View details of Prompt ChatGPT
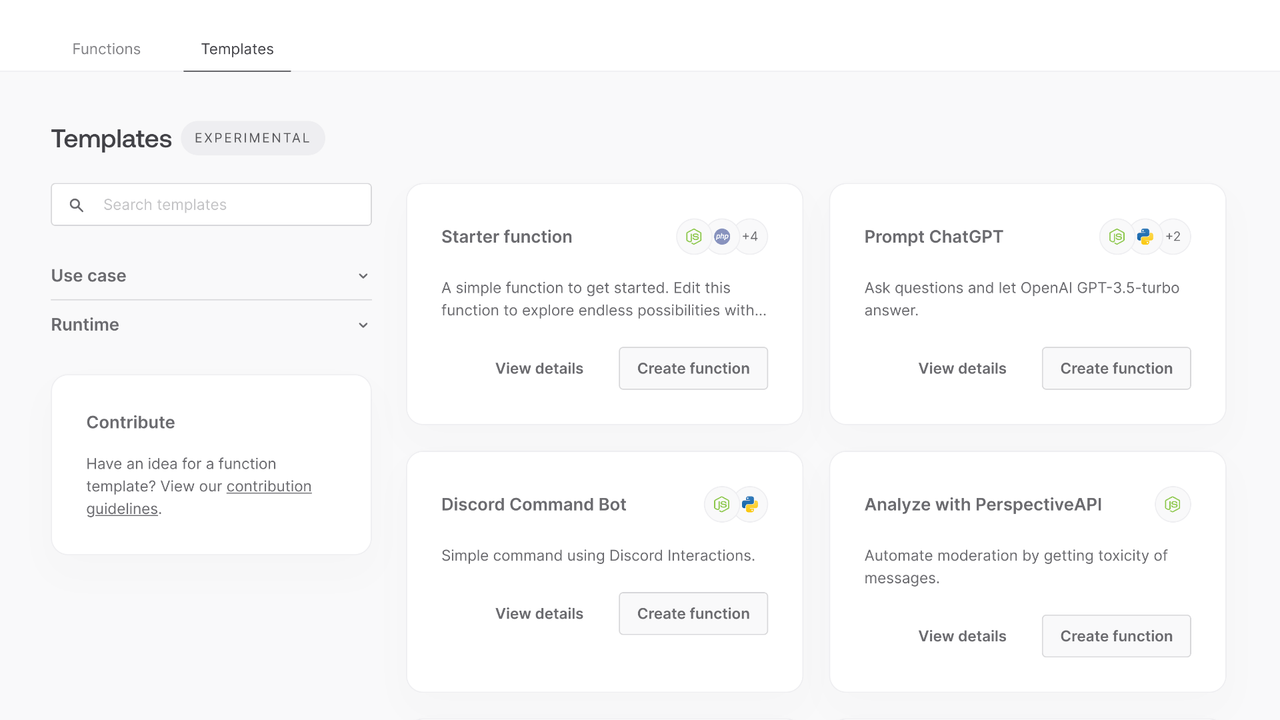The height and width of the screenshot is (720, 1280). (x=962, y=368)
